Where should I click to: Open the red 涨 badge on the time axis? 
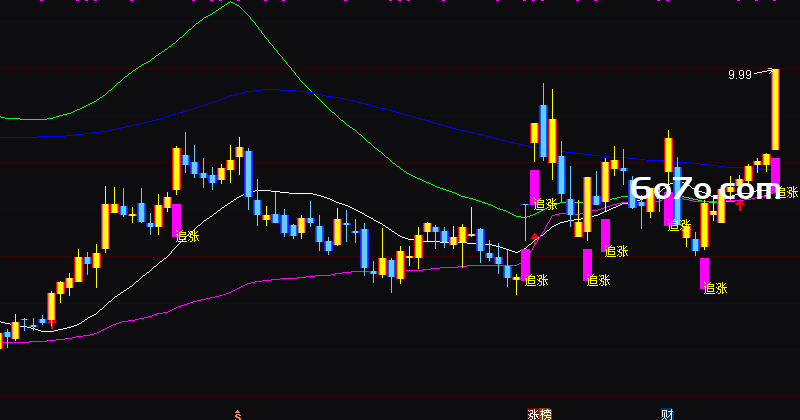(x=533, y=414)
